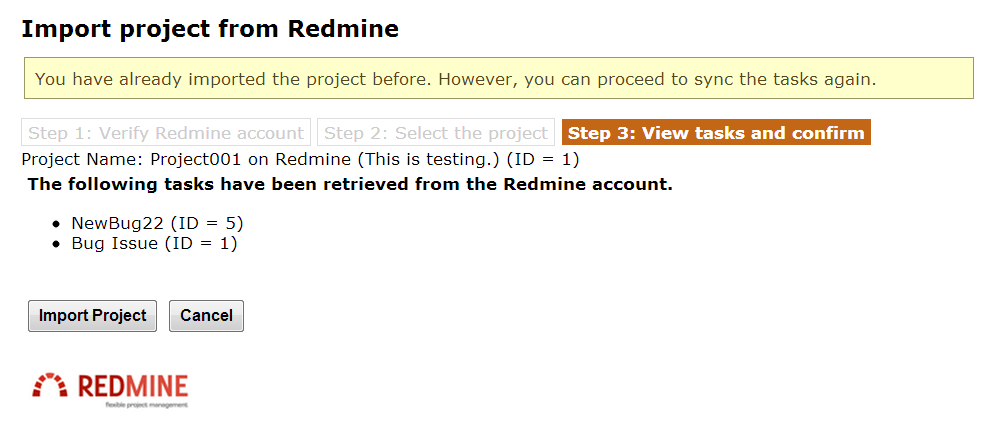Click the "flexible project management" tagline
This screenshot has width=985, height=438.
[146, 405]
